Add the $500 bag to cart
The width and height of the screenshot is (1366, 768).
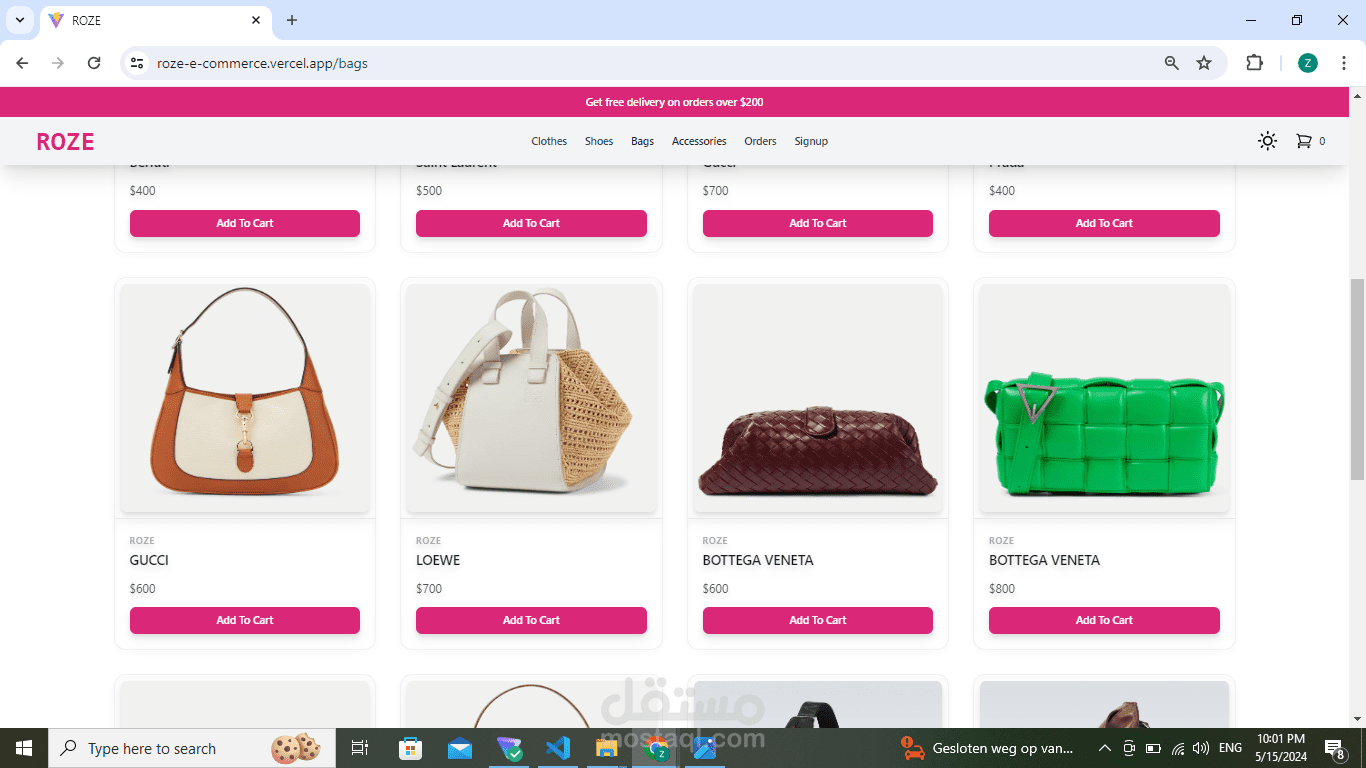click(x=531, y=223)
